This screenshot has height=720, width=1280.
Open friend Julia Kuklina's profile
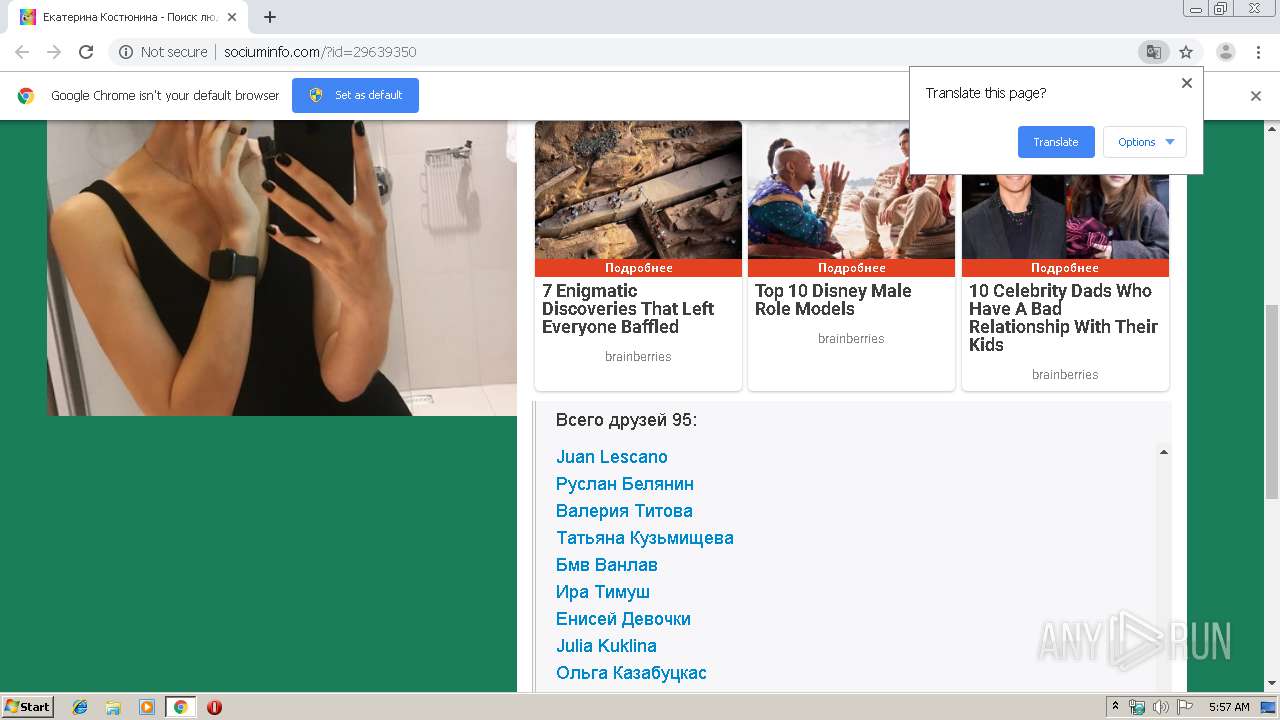click(606, 646)
